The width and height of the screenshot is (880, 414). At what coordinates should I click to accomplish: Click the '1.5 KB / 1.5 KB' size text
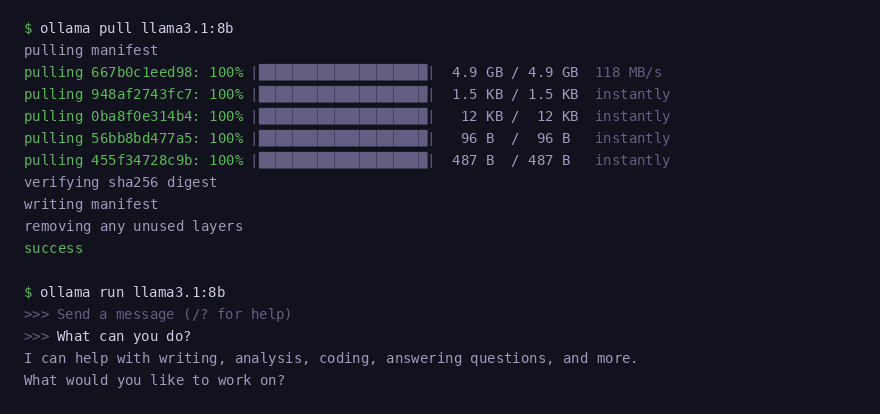[x=515, y=94]
